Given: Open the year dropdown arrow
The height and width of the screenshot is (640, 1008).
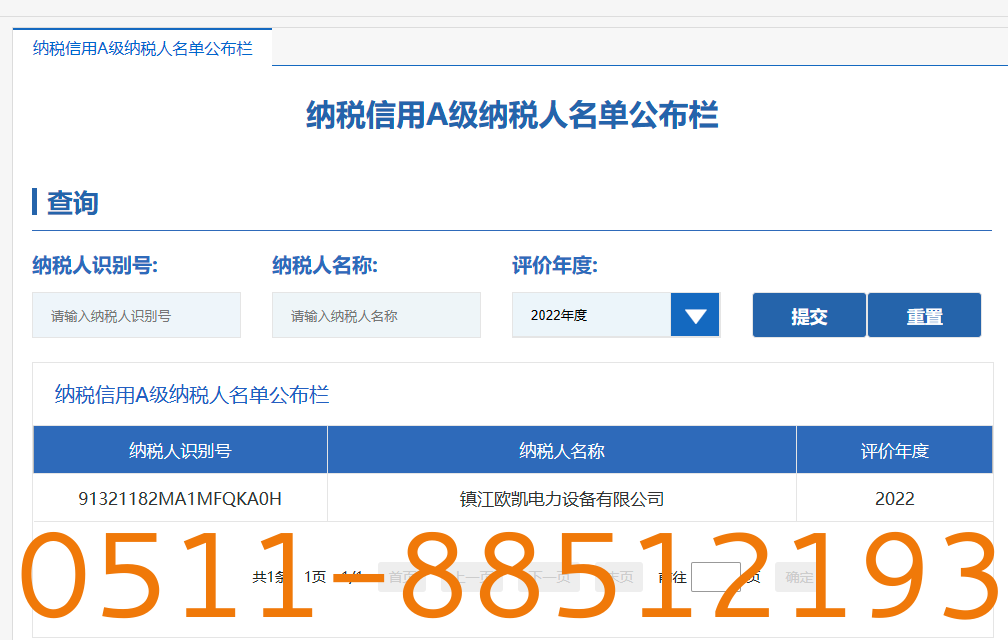Looking at the screenshot, I should pos(695,316).
